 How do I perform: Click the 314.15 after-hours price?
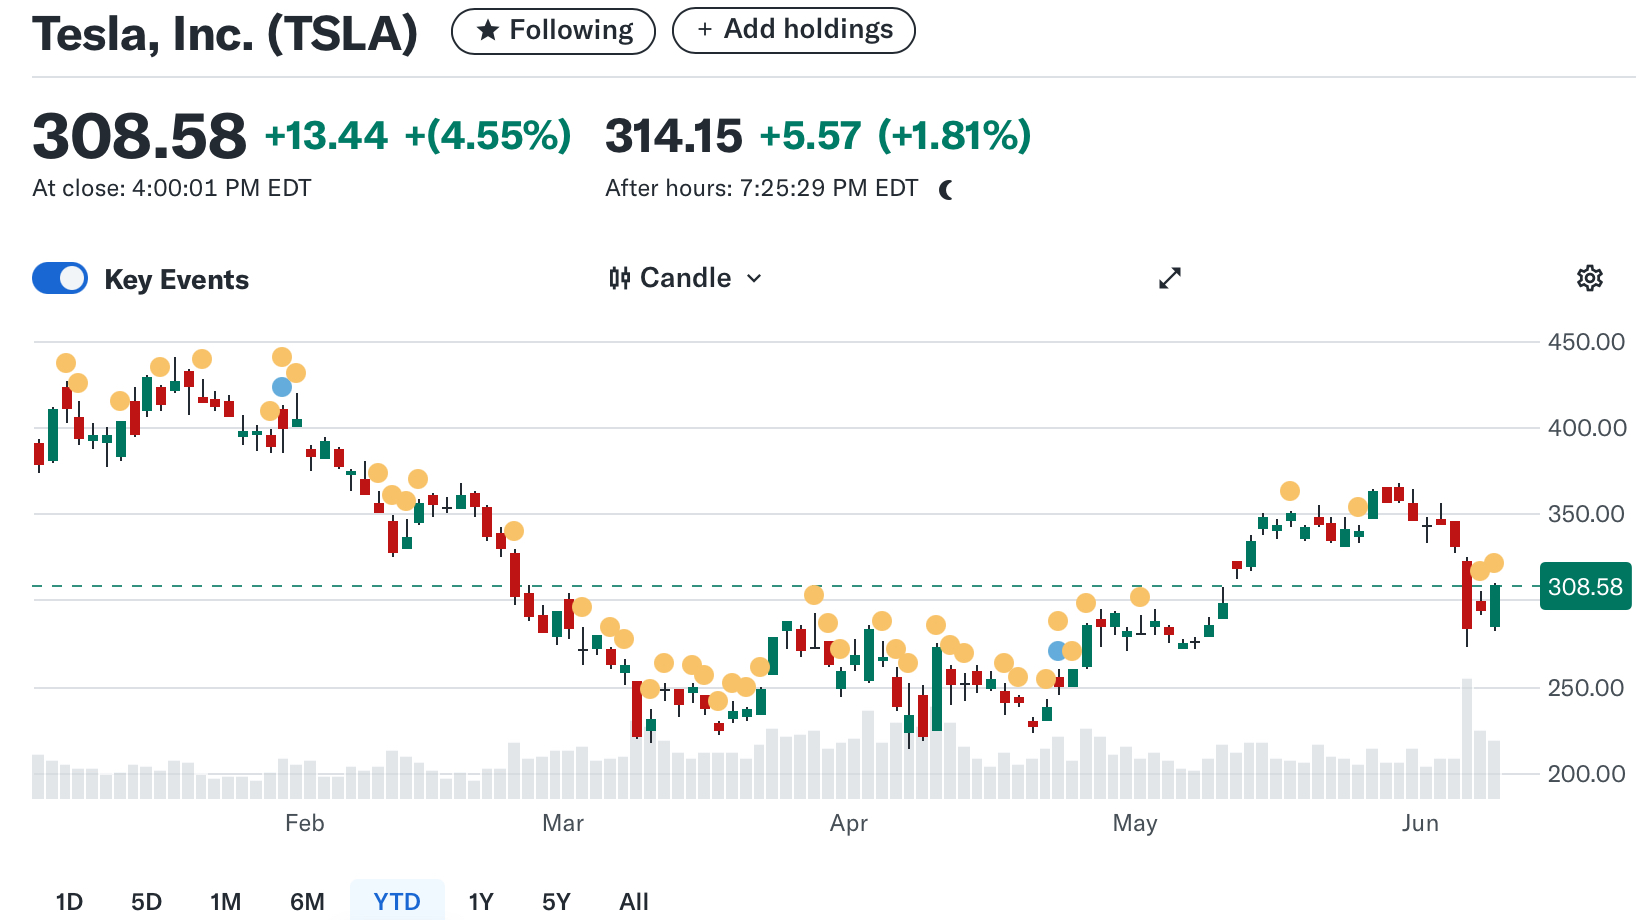pos(674,136)
